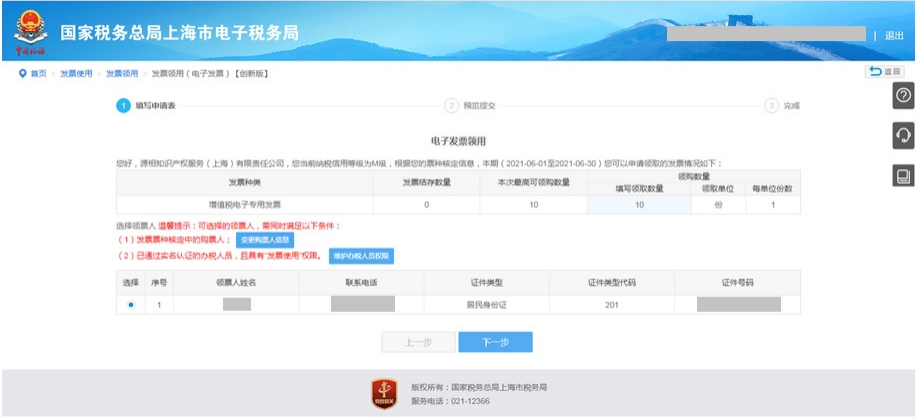The width and height of the screenshot is (917, 419).
Task: Click the help question mark sidebar icon
Action: tap(903, 95)
